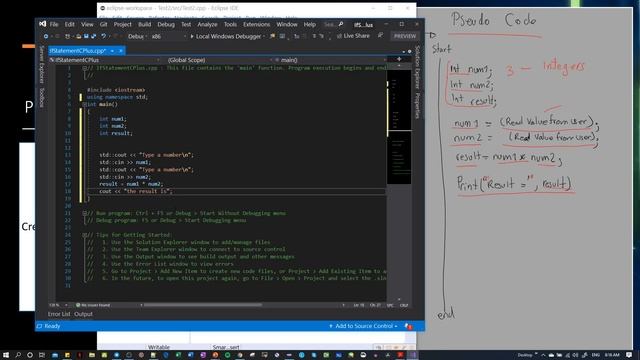Start Local Windows Debugger
This screenshot has width=640, height=360.
[226, 36]
